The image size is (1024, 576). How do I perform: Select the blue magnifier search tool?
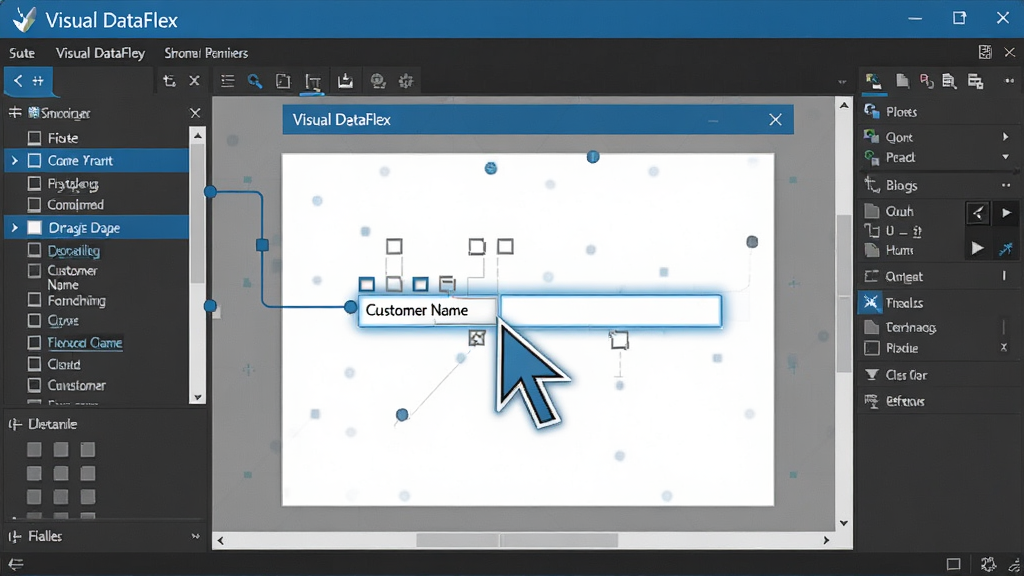coord(255,81)
